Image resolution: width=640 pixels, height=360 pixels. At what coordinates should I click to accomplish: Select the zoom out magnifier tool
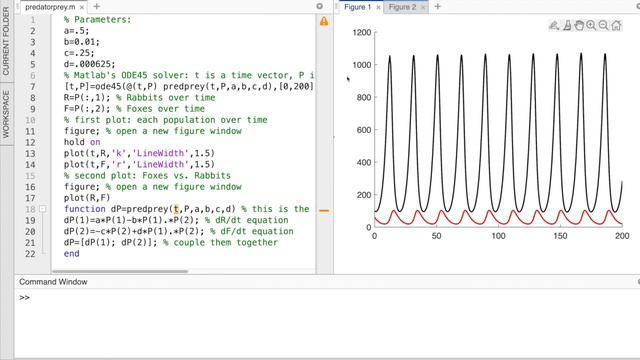pyautogui.click(x=603, y=26)
